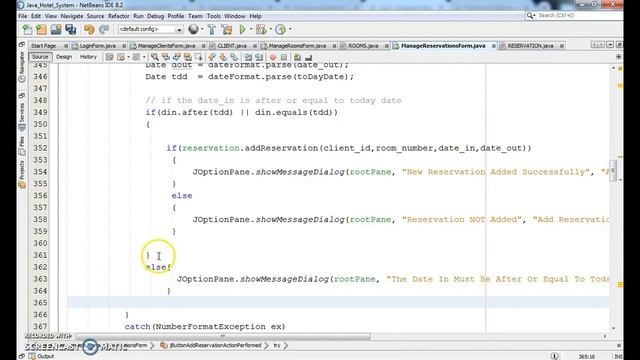
Task: Switch to the CLIENT.java tab
Action: (x=232, y=46)
